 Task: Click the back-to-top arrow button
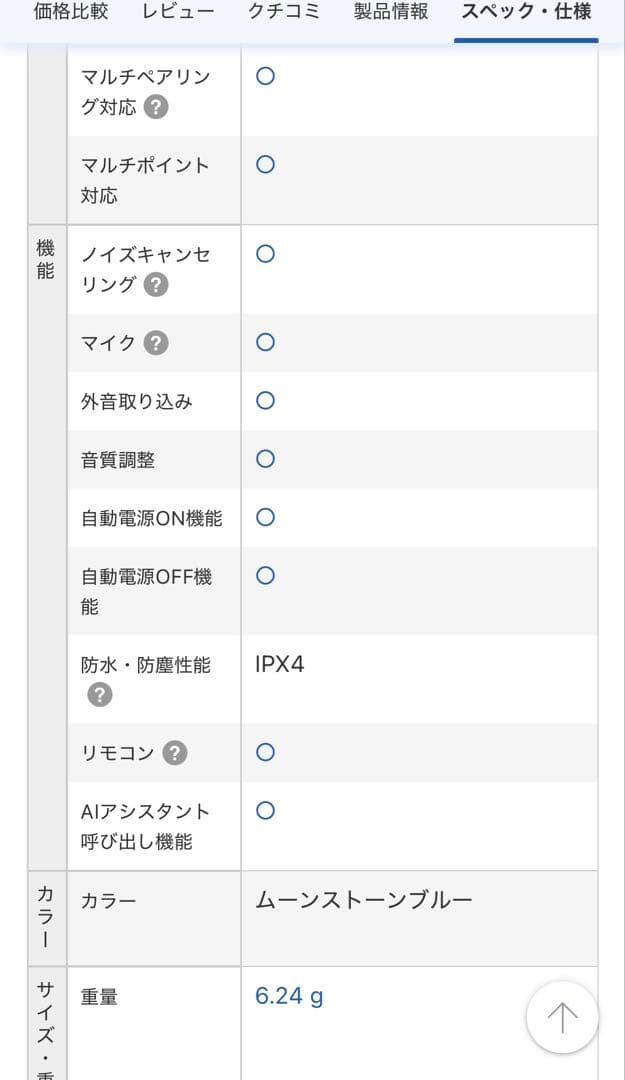click(x=562, y=1017)
